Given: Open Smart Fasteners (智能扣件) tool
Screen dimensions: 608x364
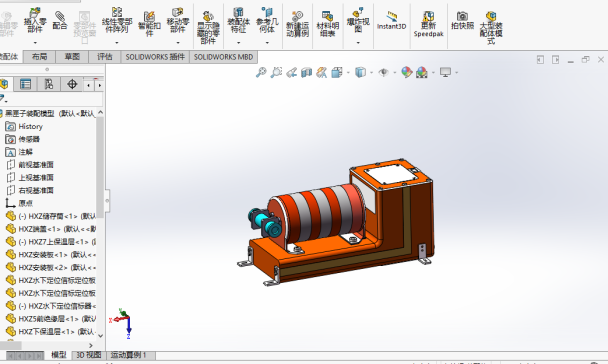Looking at the screenshot, I should 149,24.
